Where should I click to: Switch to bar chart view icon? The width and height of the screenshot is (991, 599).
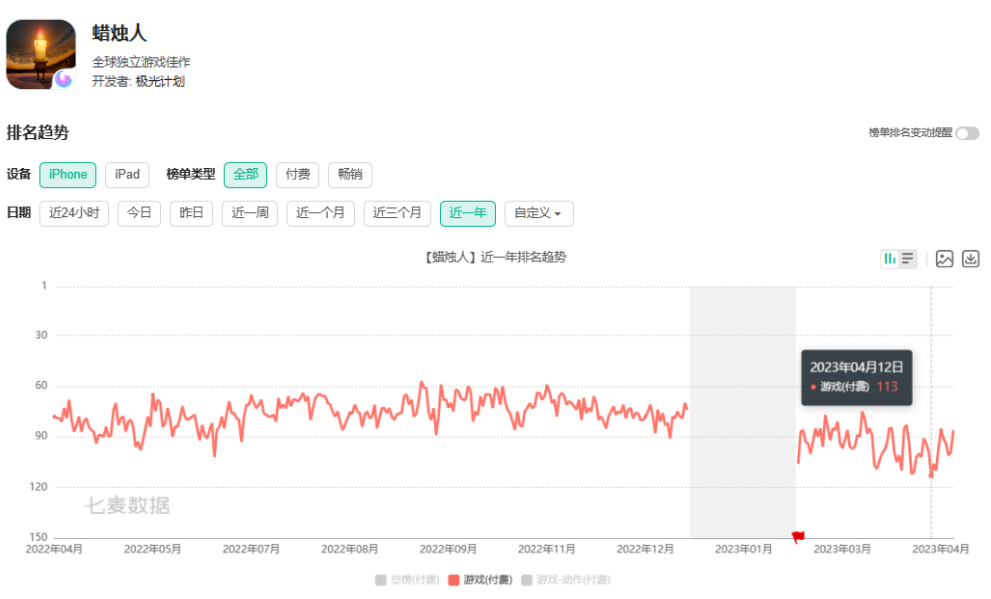pyautogui.click(x=890, y=258)
